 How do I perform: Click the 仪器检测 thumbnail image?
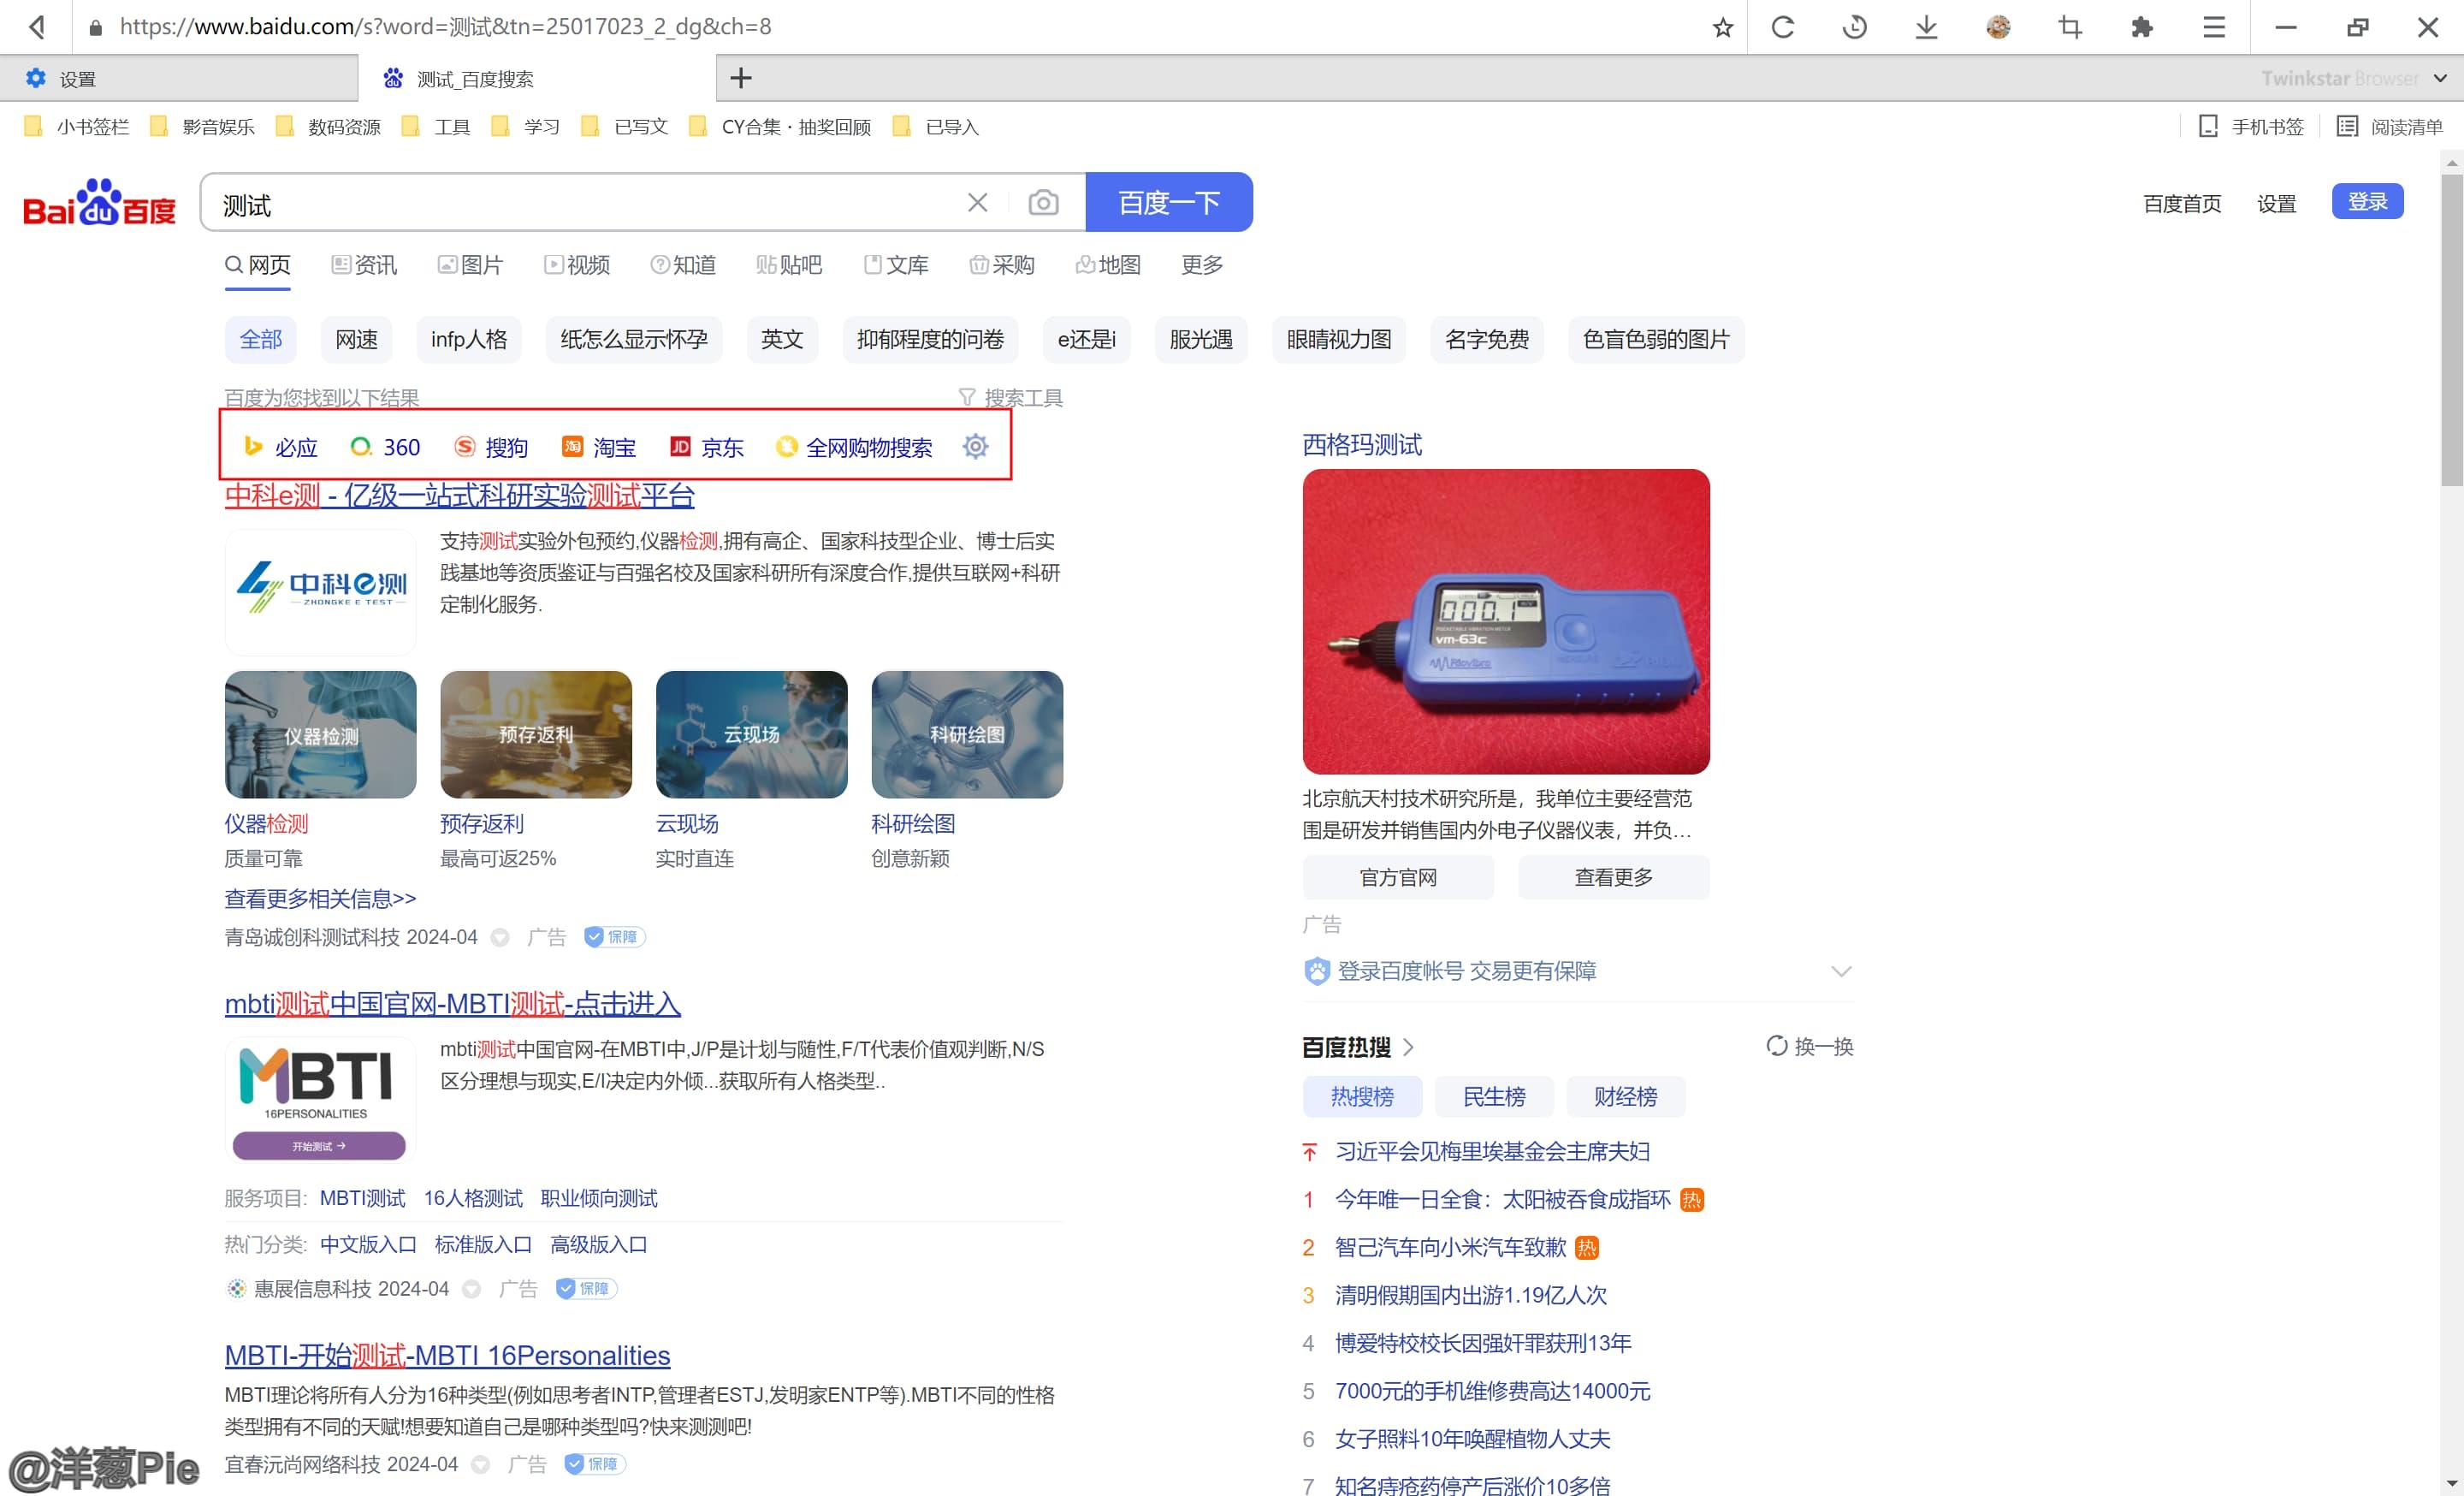point(320,734)
